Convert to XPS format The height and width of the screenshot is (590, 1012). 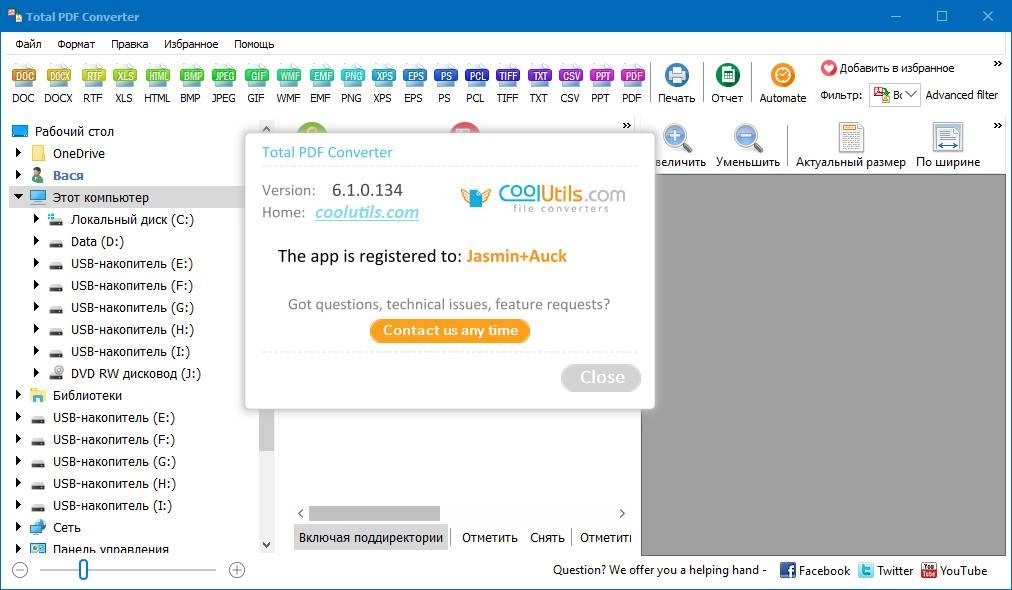click(x=383, y=85)
